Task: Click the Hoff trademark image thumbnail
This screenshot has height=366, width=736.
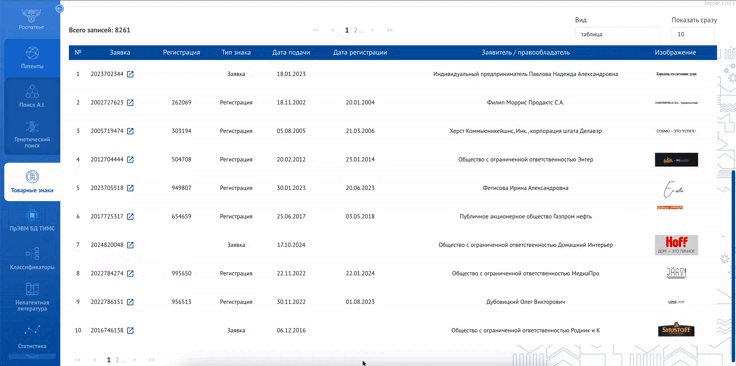Action: [x=676, y=245]
